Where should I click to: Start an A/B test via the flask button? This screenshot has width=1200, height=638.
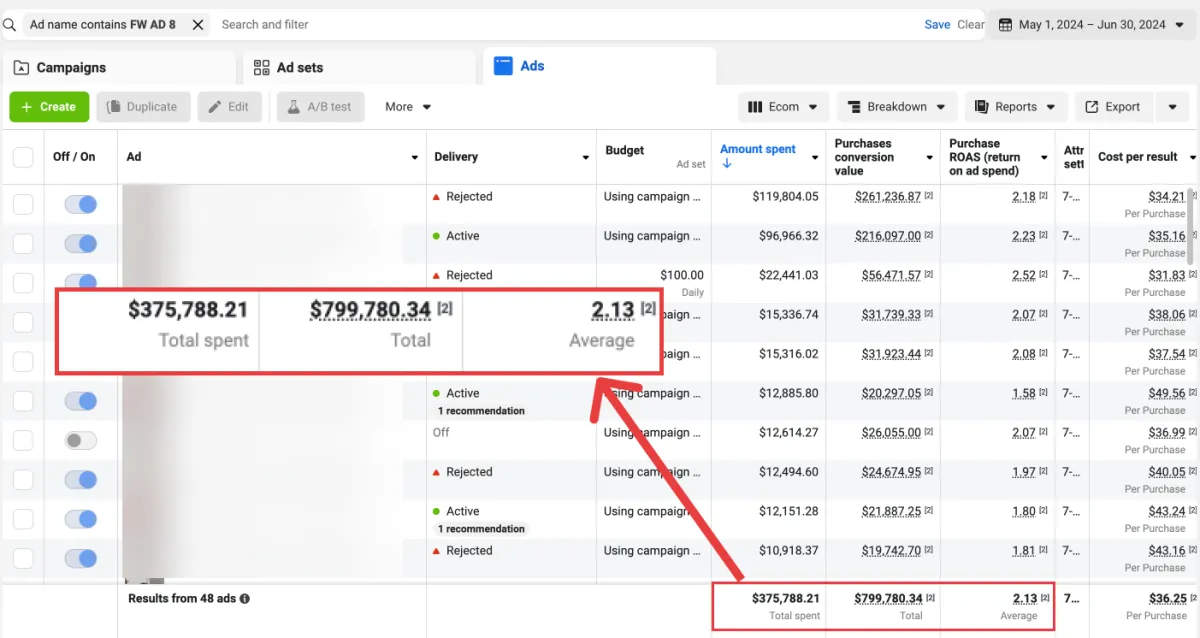tap(320, 107)
